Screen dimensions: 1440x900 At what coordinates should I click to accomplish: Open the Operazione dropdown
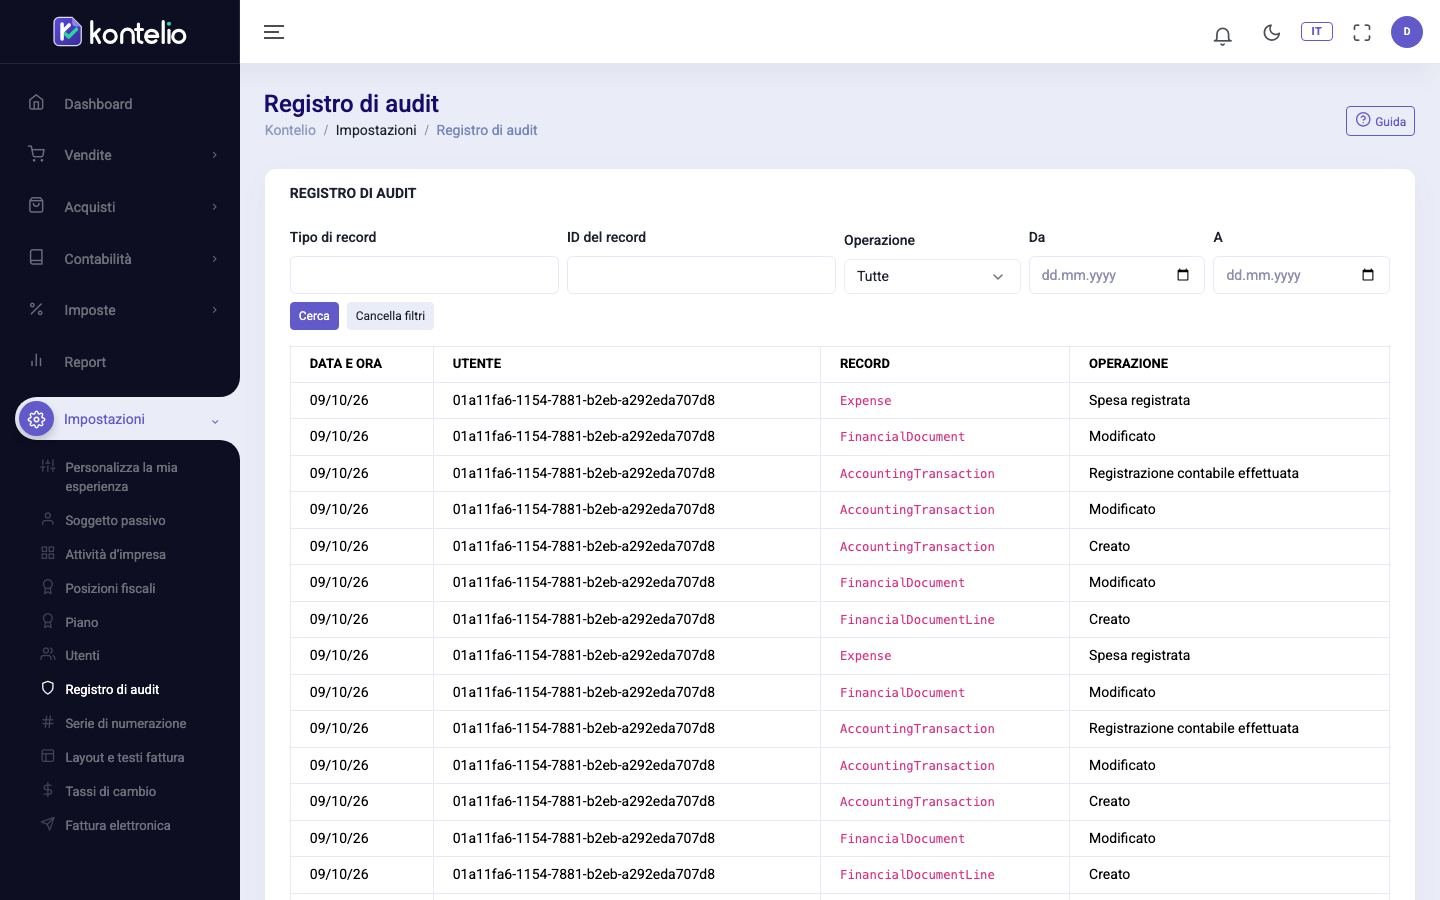932,276
